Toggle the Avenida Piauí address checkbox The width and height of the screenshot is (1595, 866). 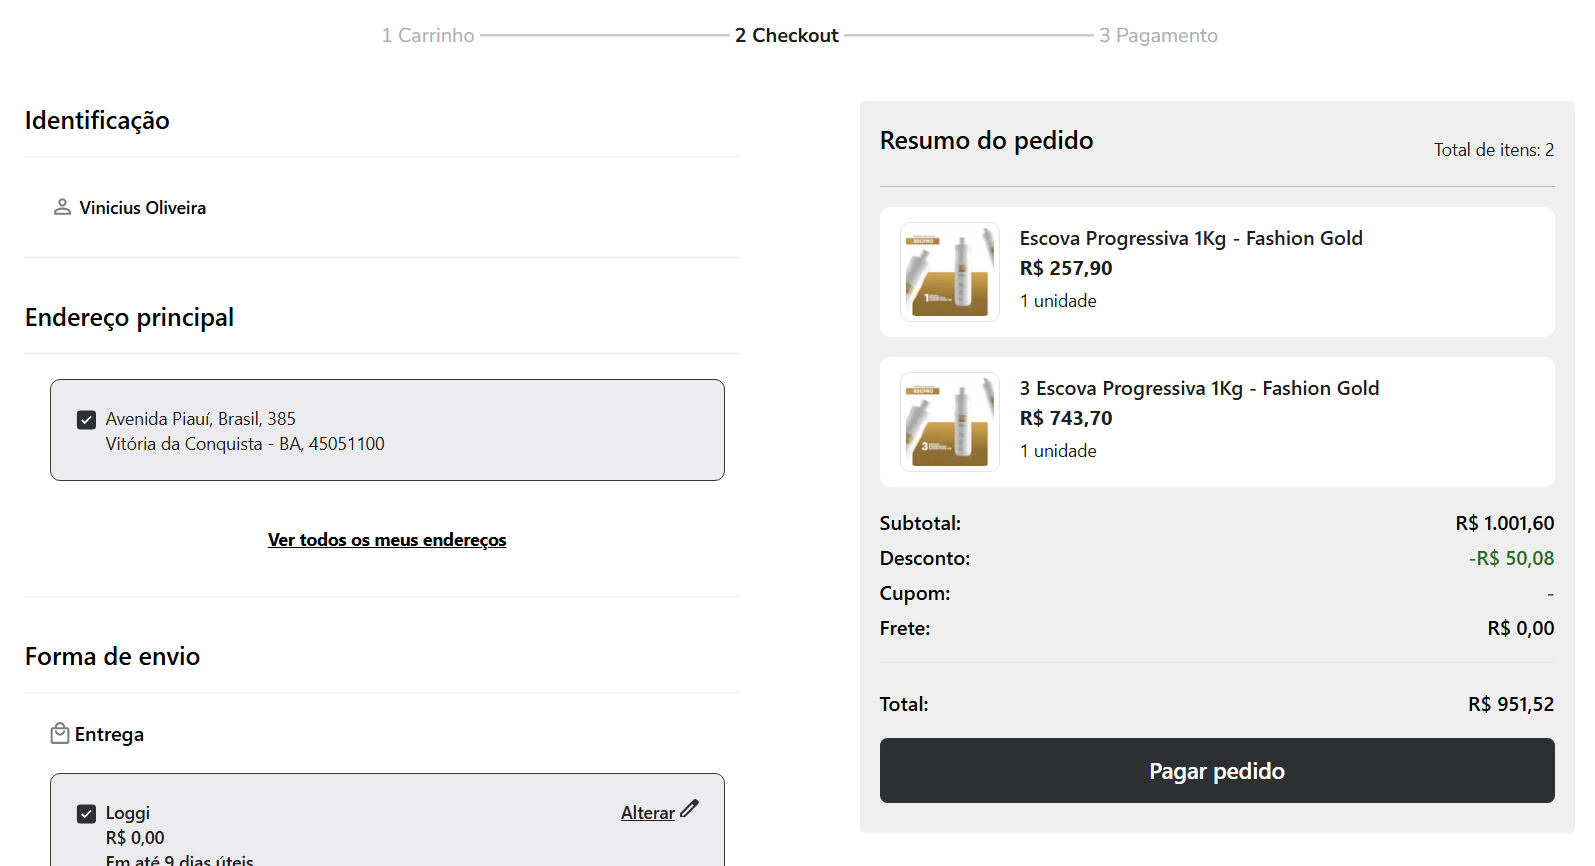pyautogui.click(x=87, y=420)
